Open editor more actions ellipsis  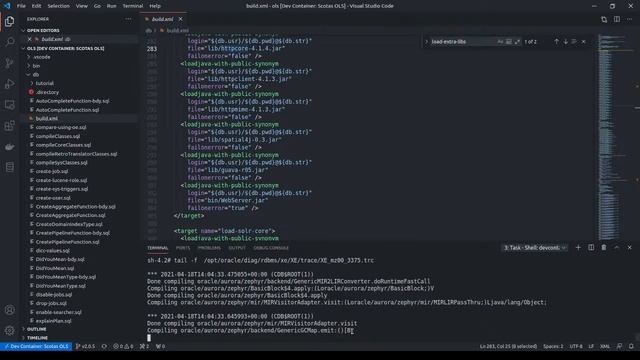[629, 19]
